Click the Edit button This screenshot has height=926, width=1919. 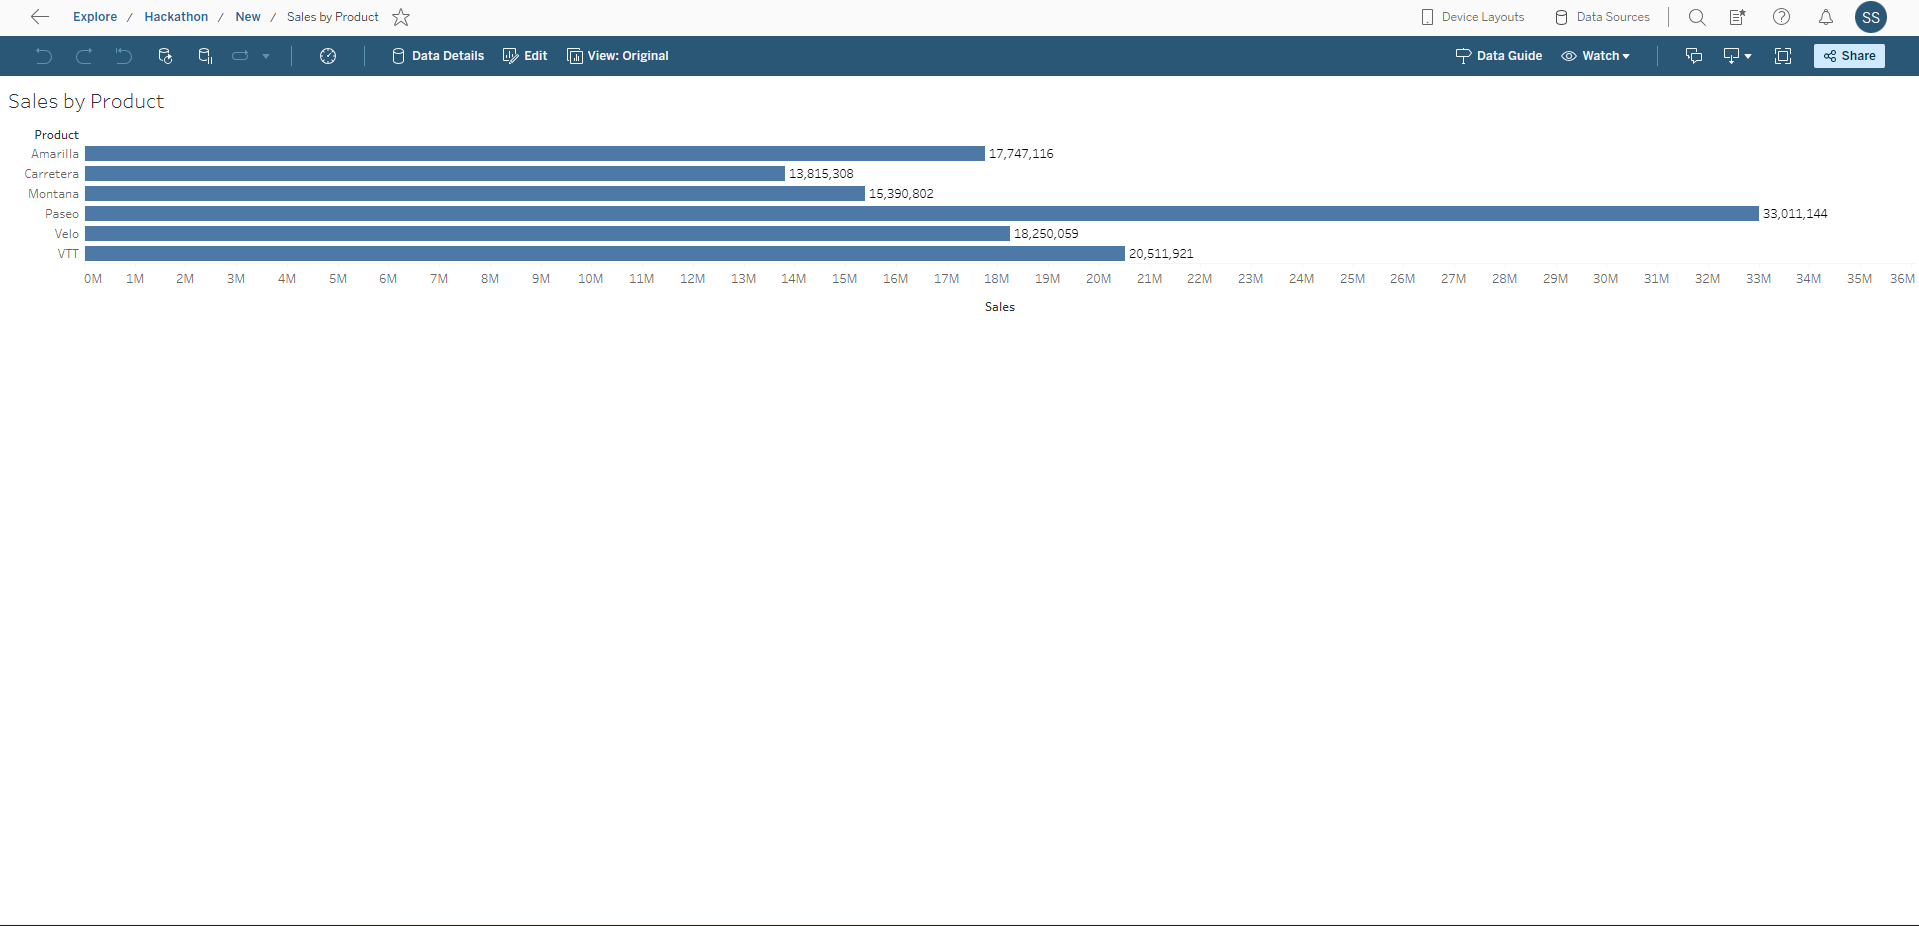coord(525,56)
